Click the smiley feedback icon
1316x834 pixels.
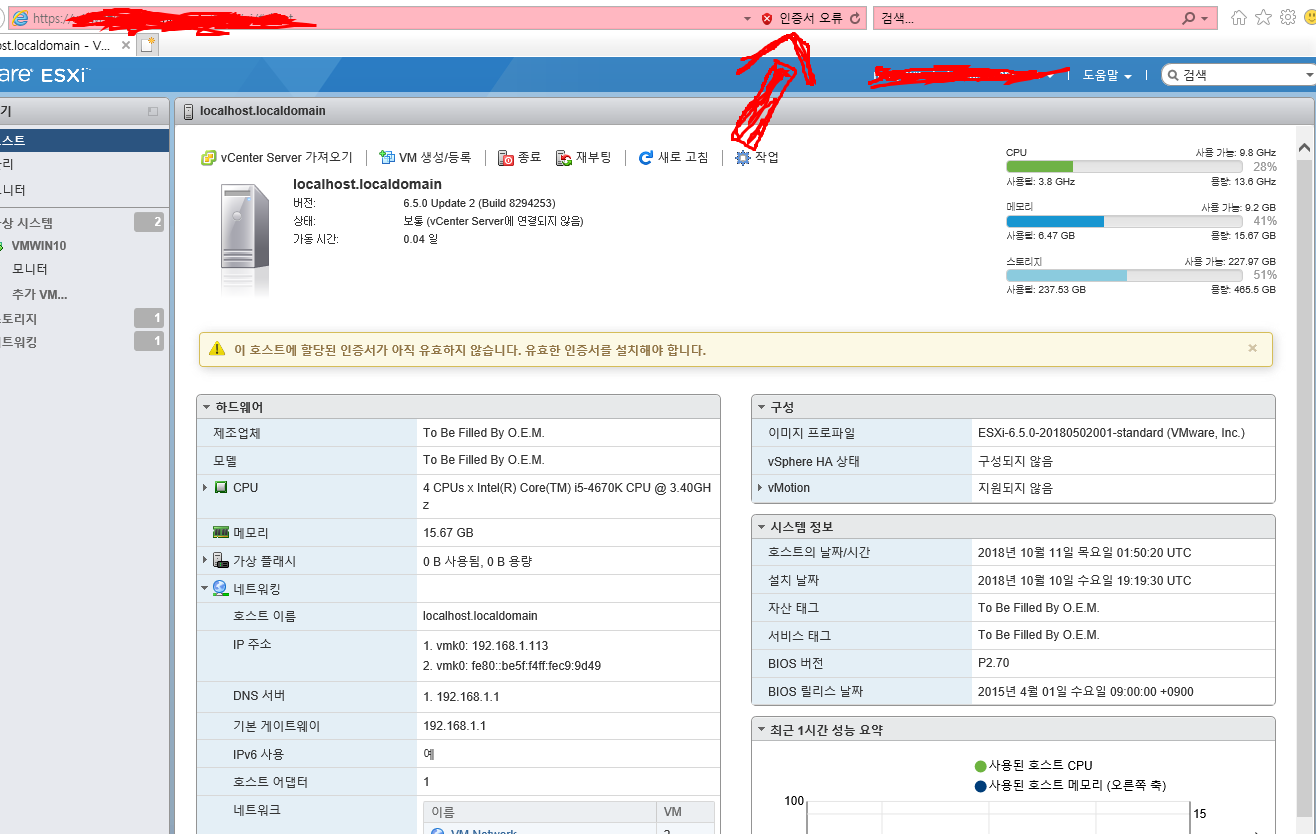tap(1309, 18)
